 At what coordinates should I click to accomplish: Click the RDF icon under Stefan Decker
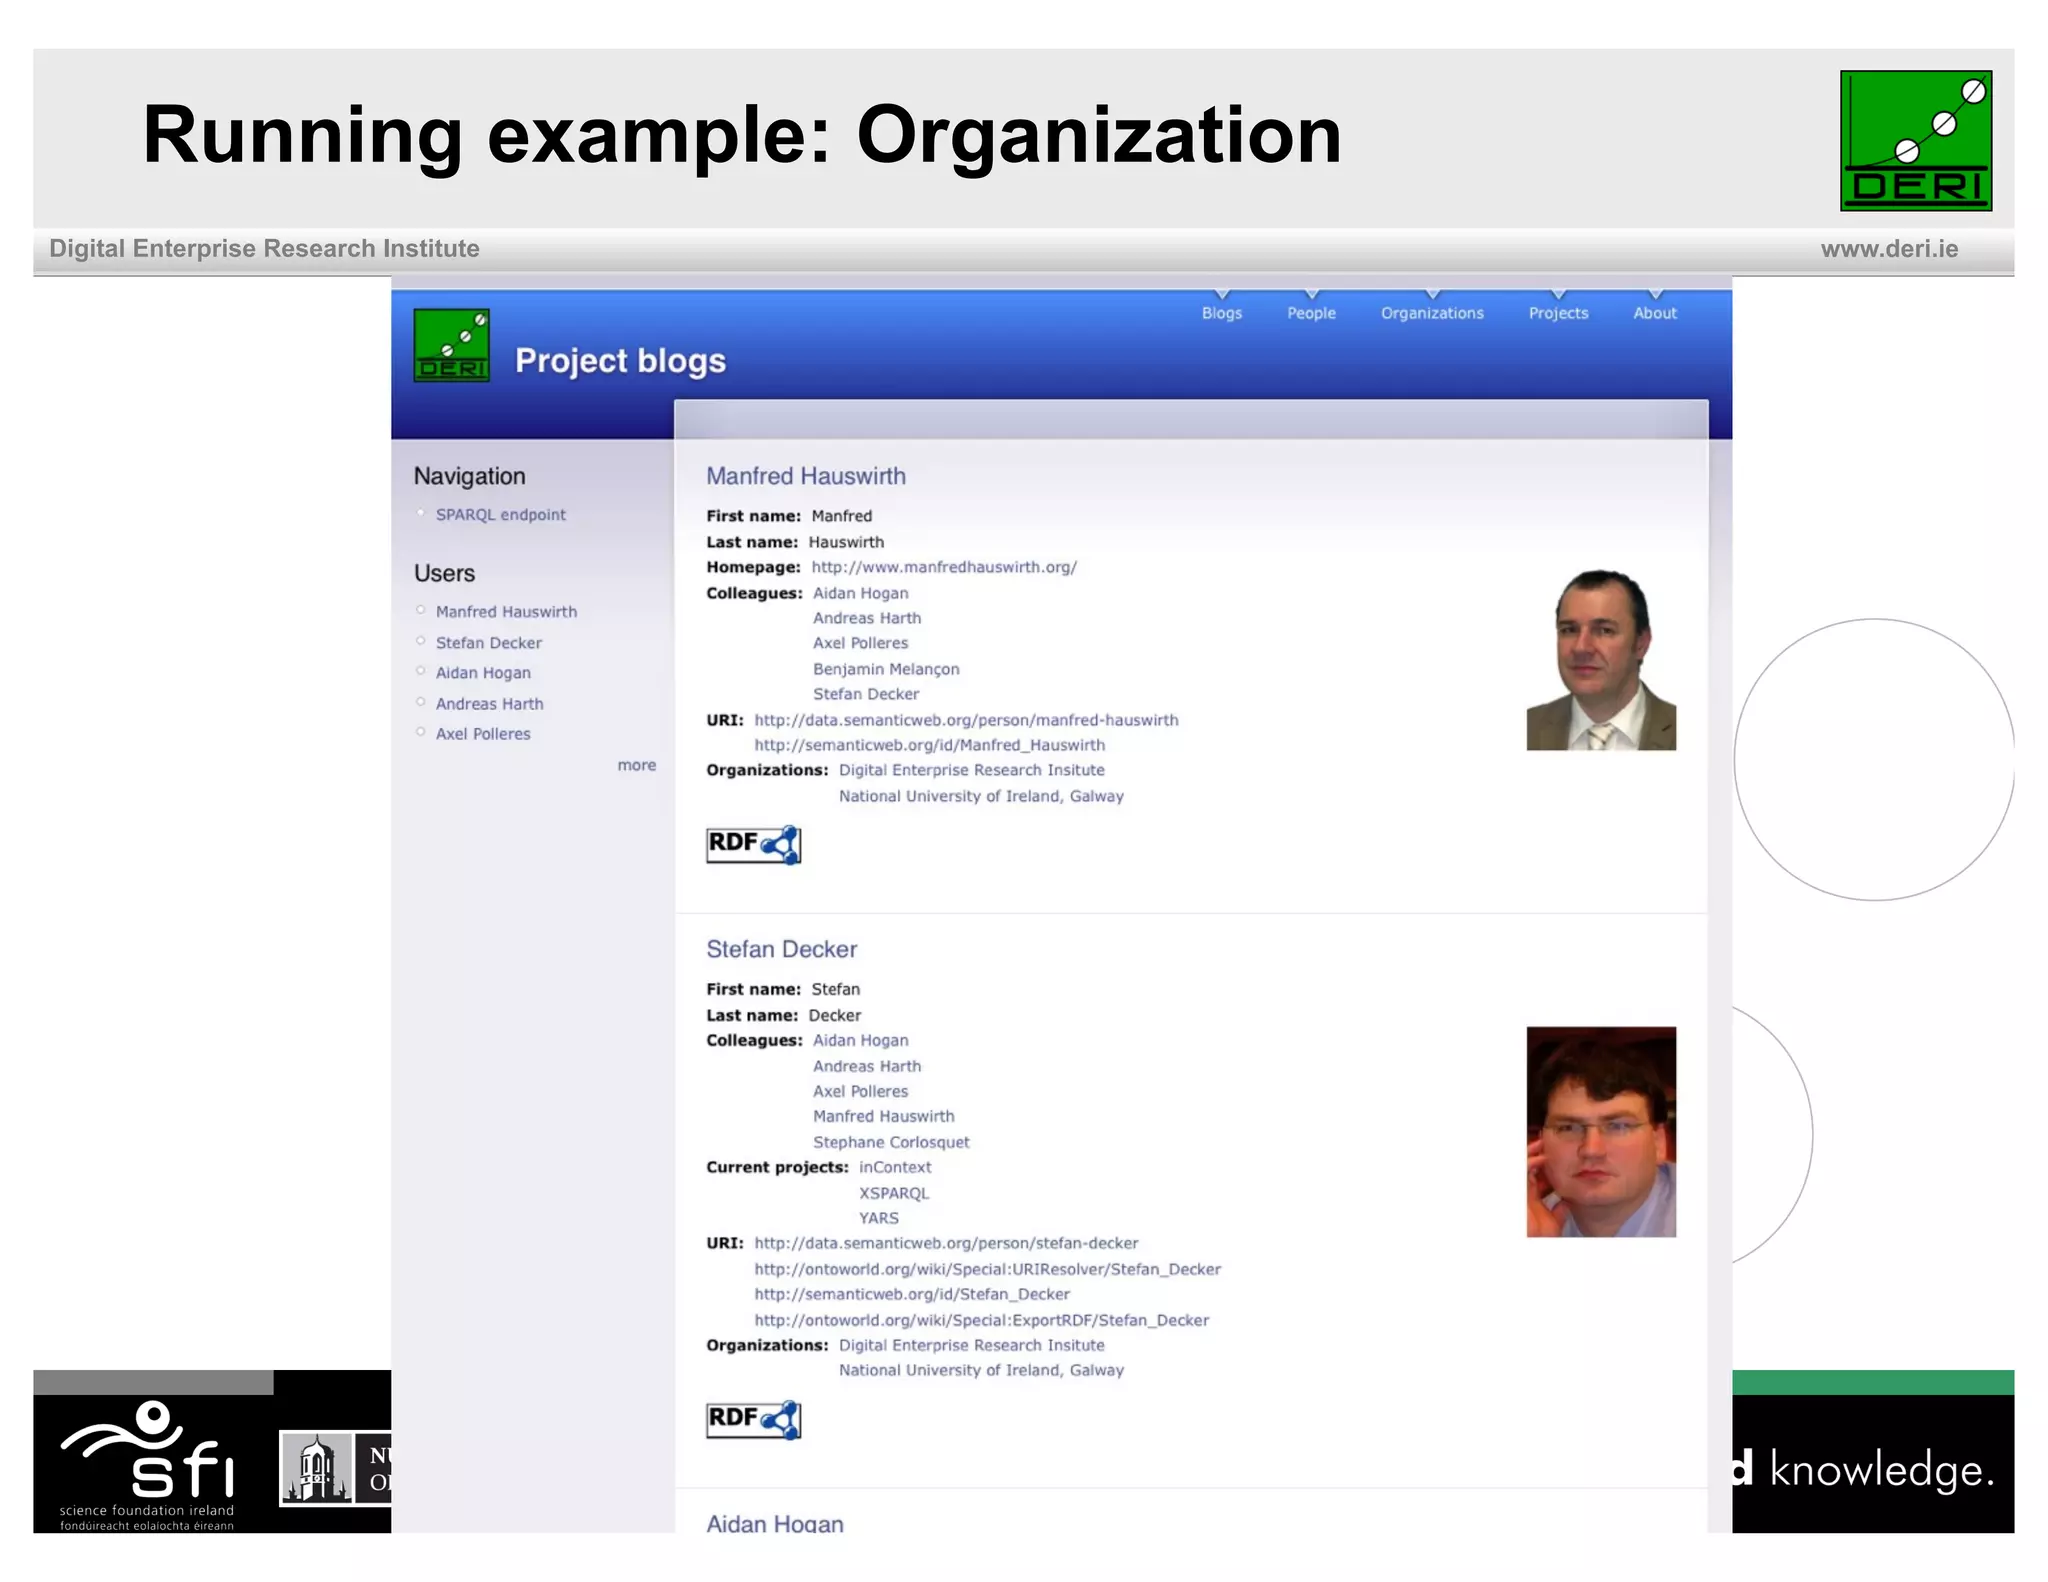753,1418
